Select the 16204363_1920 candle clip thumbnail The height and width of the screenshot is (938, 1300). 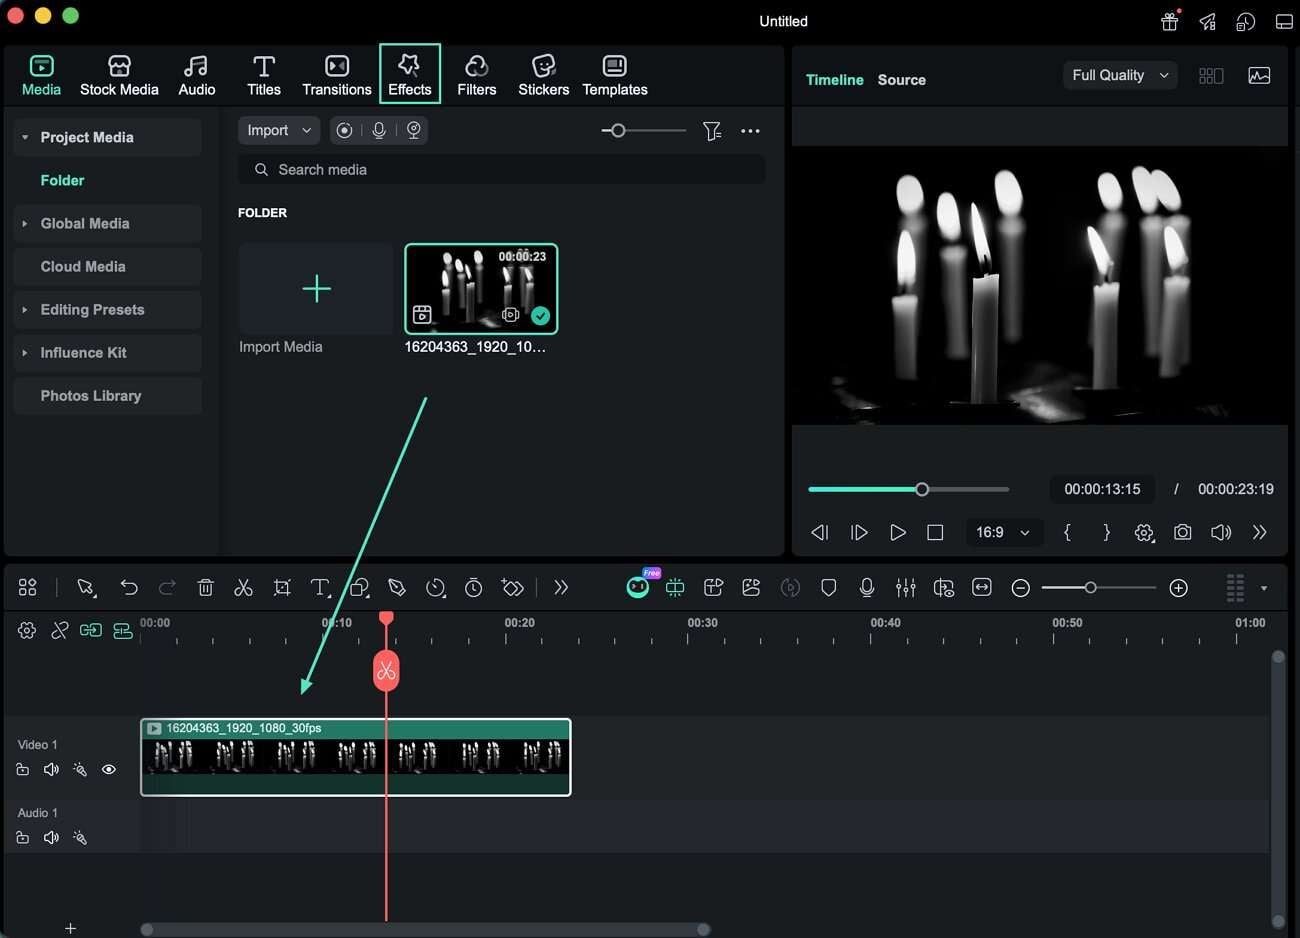(x=481, y=289)
